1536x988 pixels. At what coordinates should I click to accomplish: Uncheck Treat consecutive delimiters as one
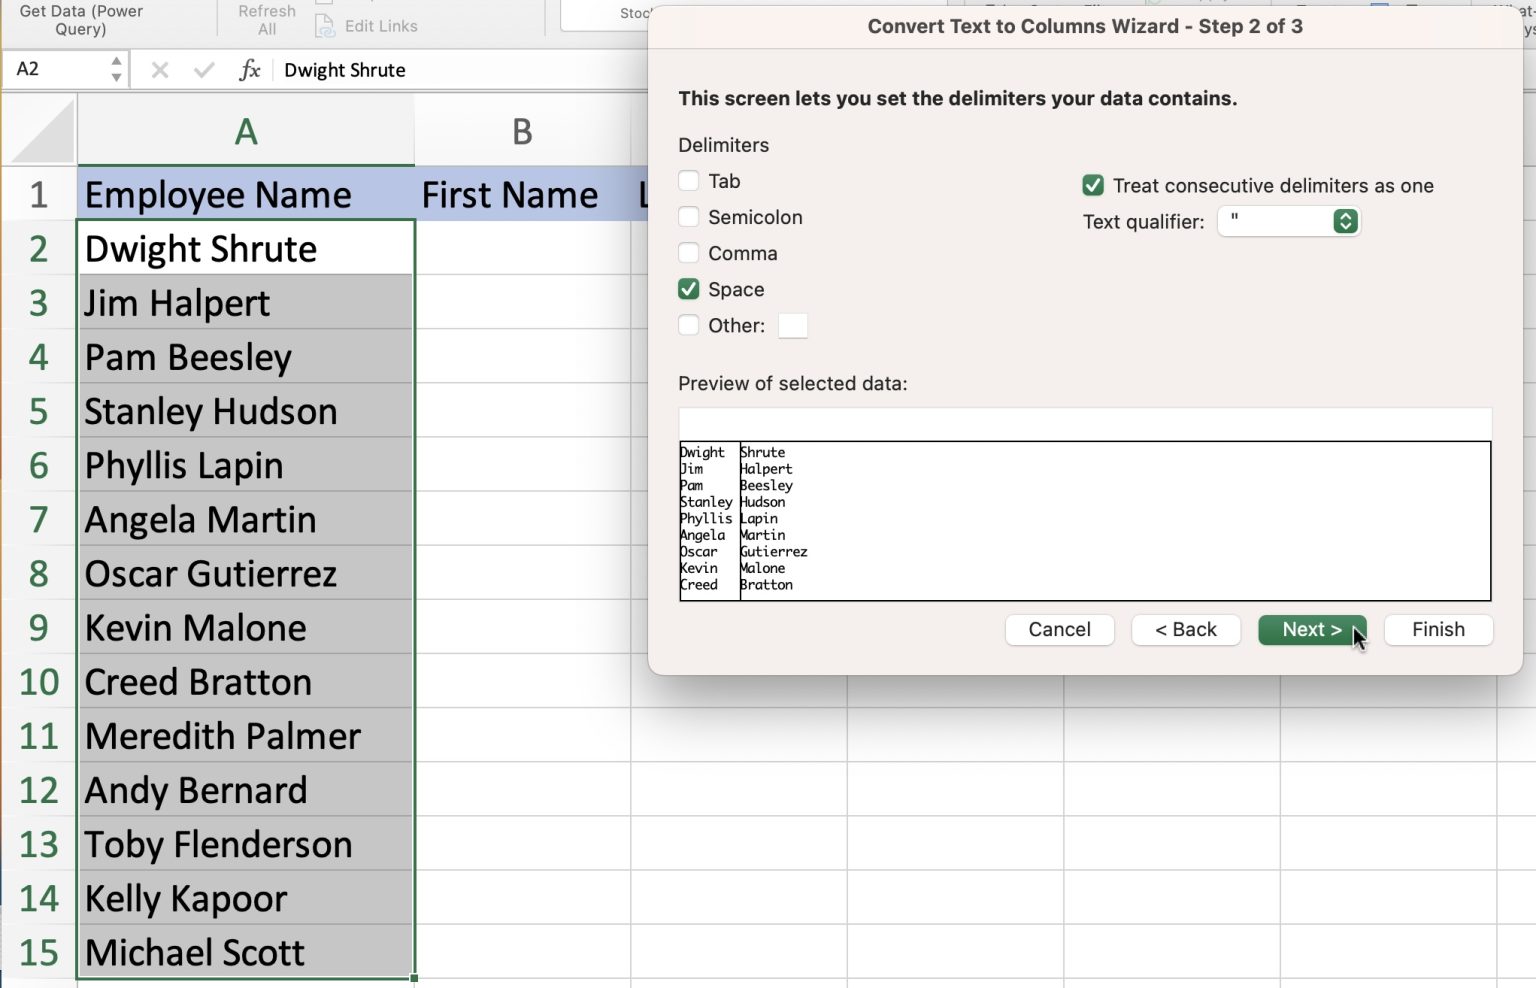tap(1092, 185)
